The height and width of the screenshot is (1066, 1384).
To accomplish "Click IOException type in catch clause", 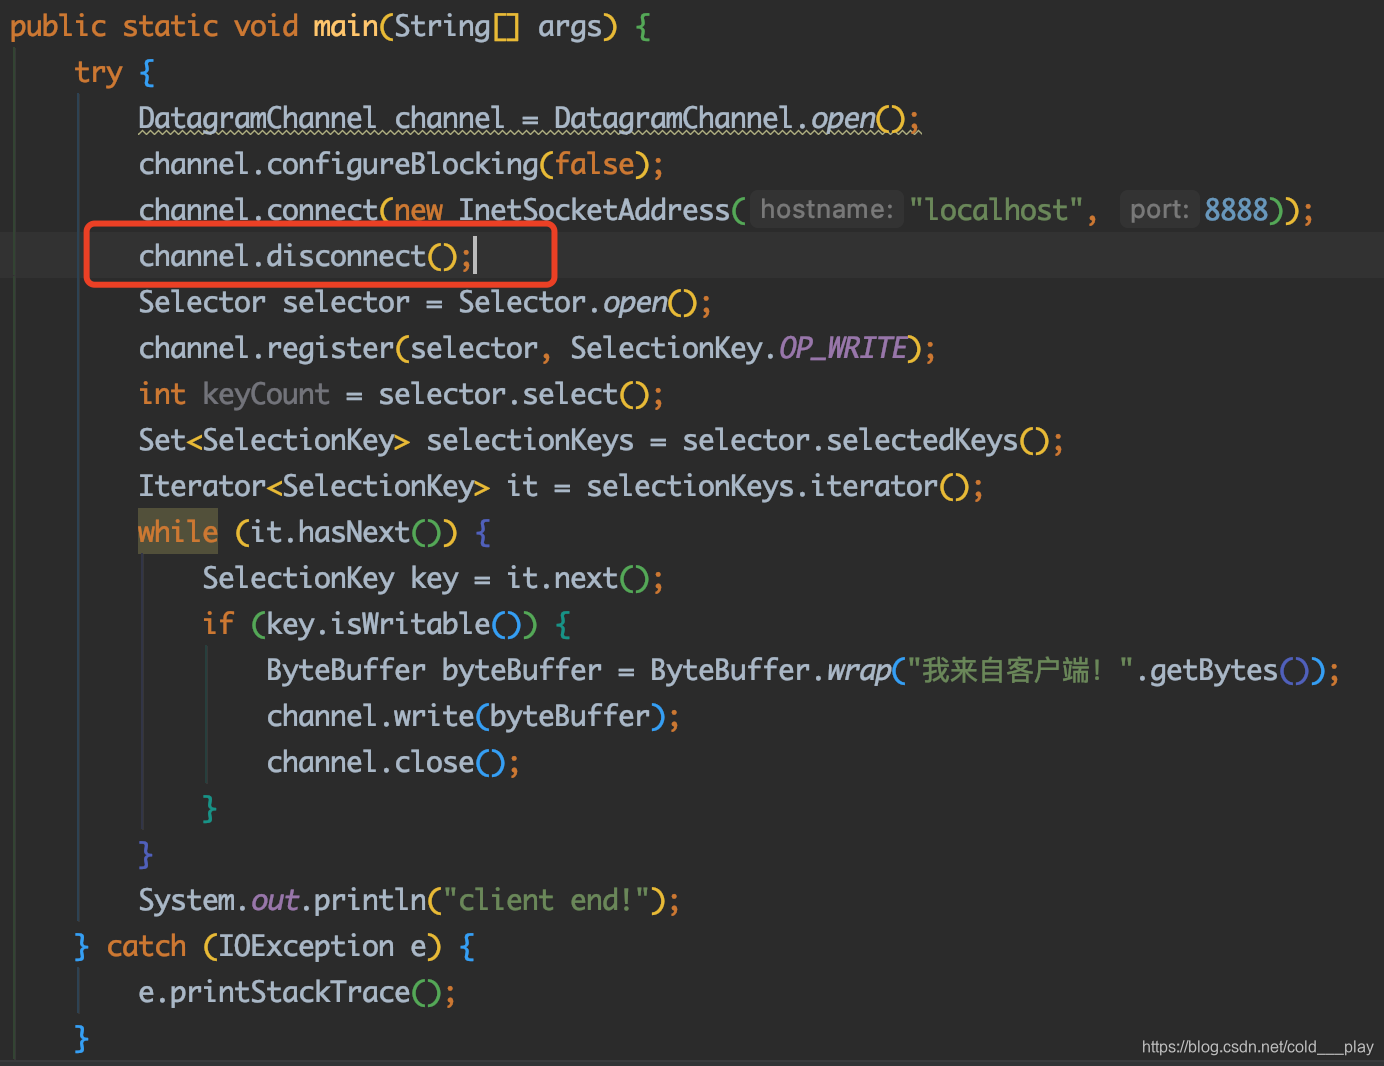I will 306,946.
